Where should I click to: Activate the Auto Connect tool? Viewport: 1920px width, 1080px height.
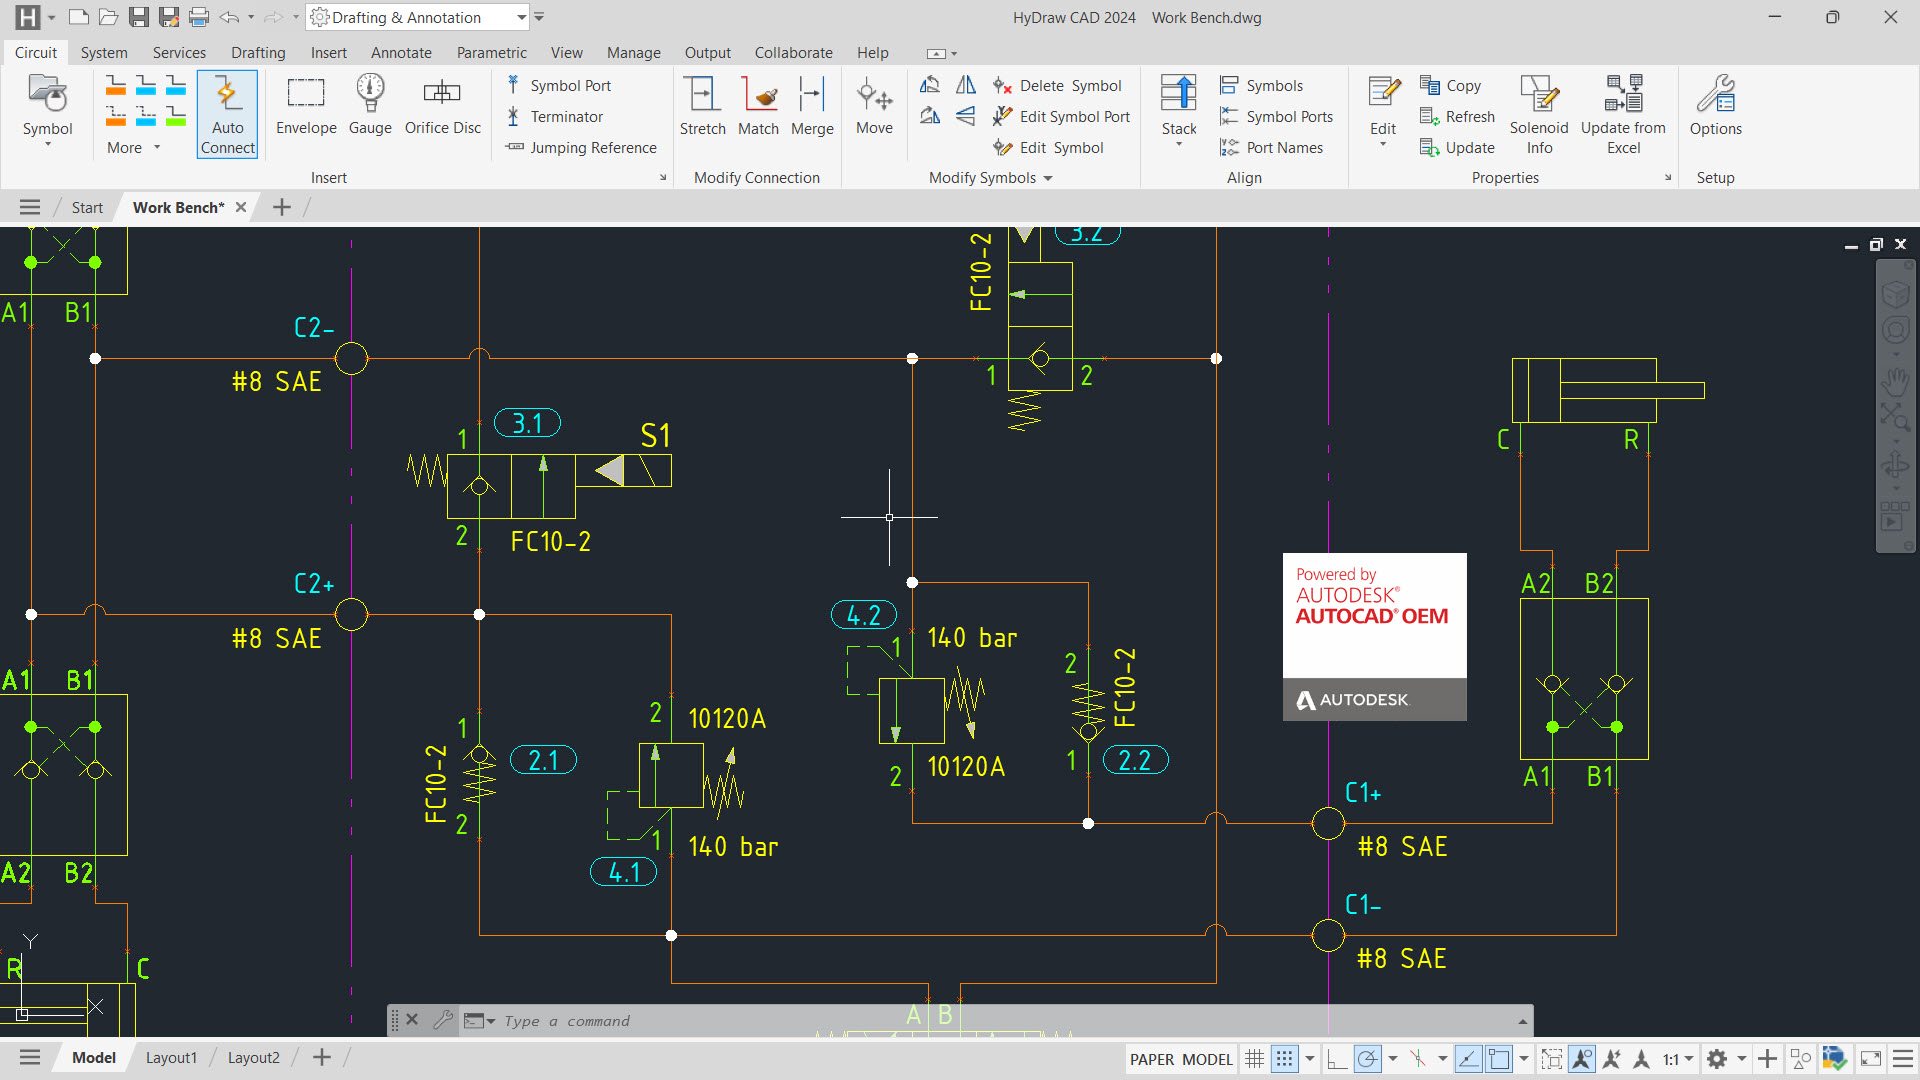point(227,114)
